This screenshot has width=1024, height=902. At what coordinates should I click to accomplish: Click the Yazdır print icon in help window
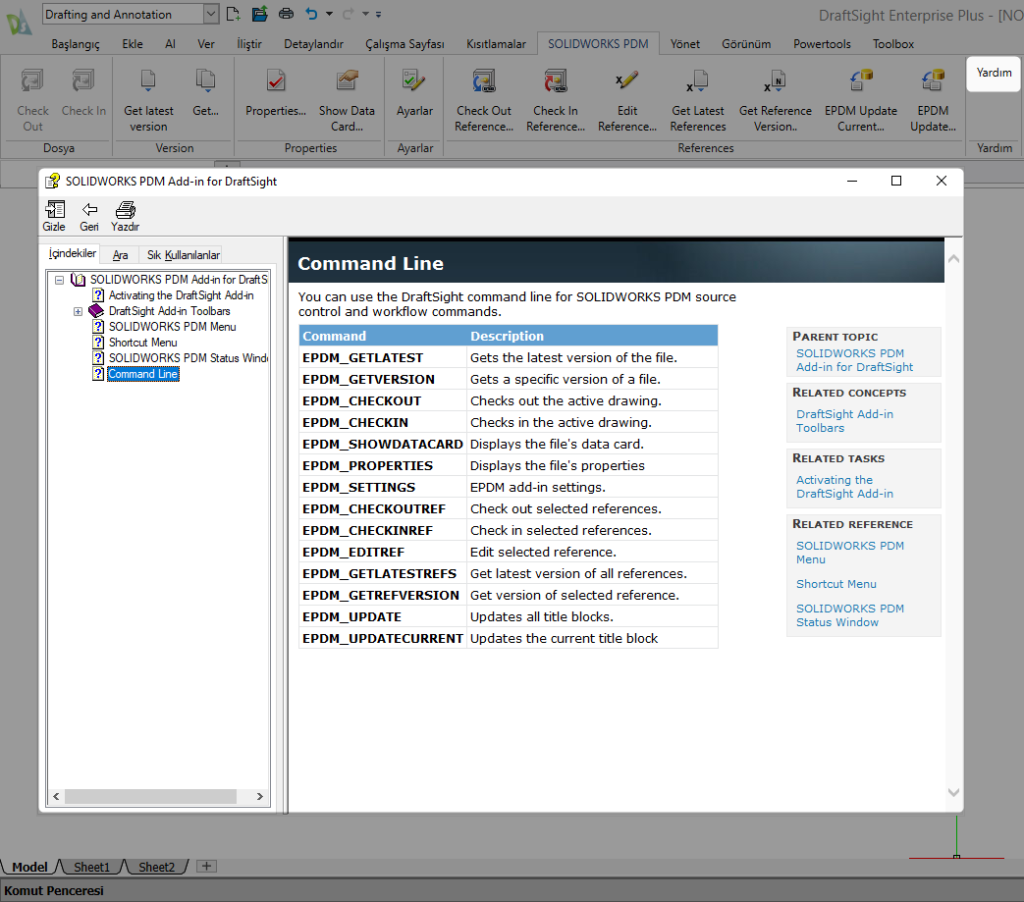(124, 211)
